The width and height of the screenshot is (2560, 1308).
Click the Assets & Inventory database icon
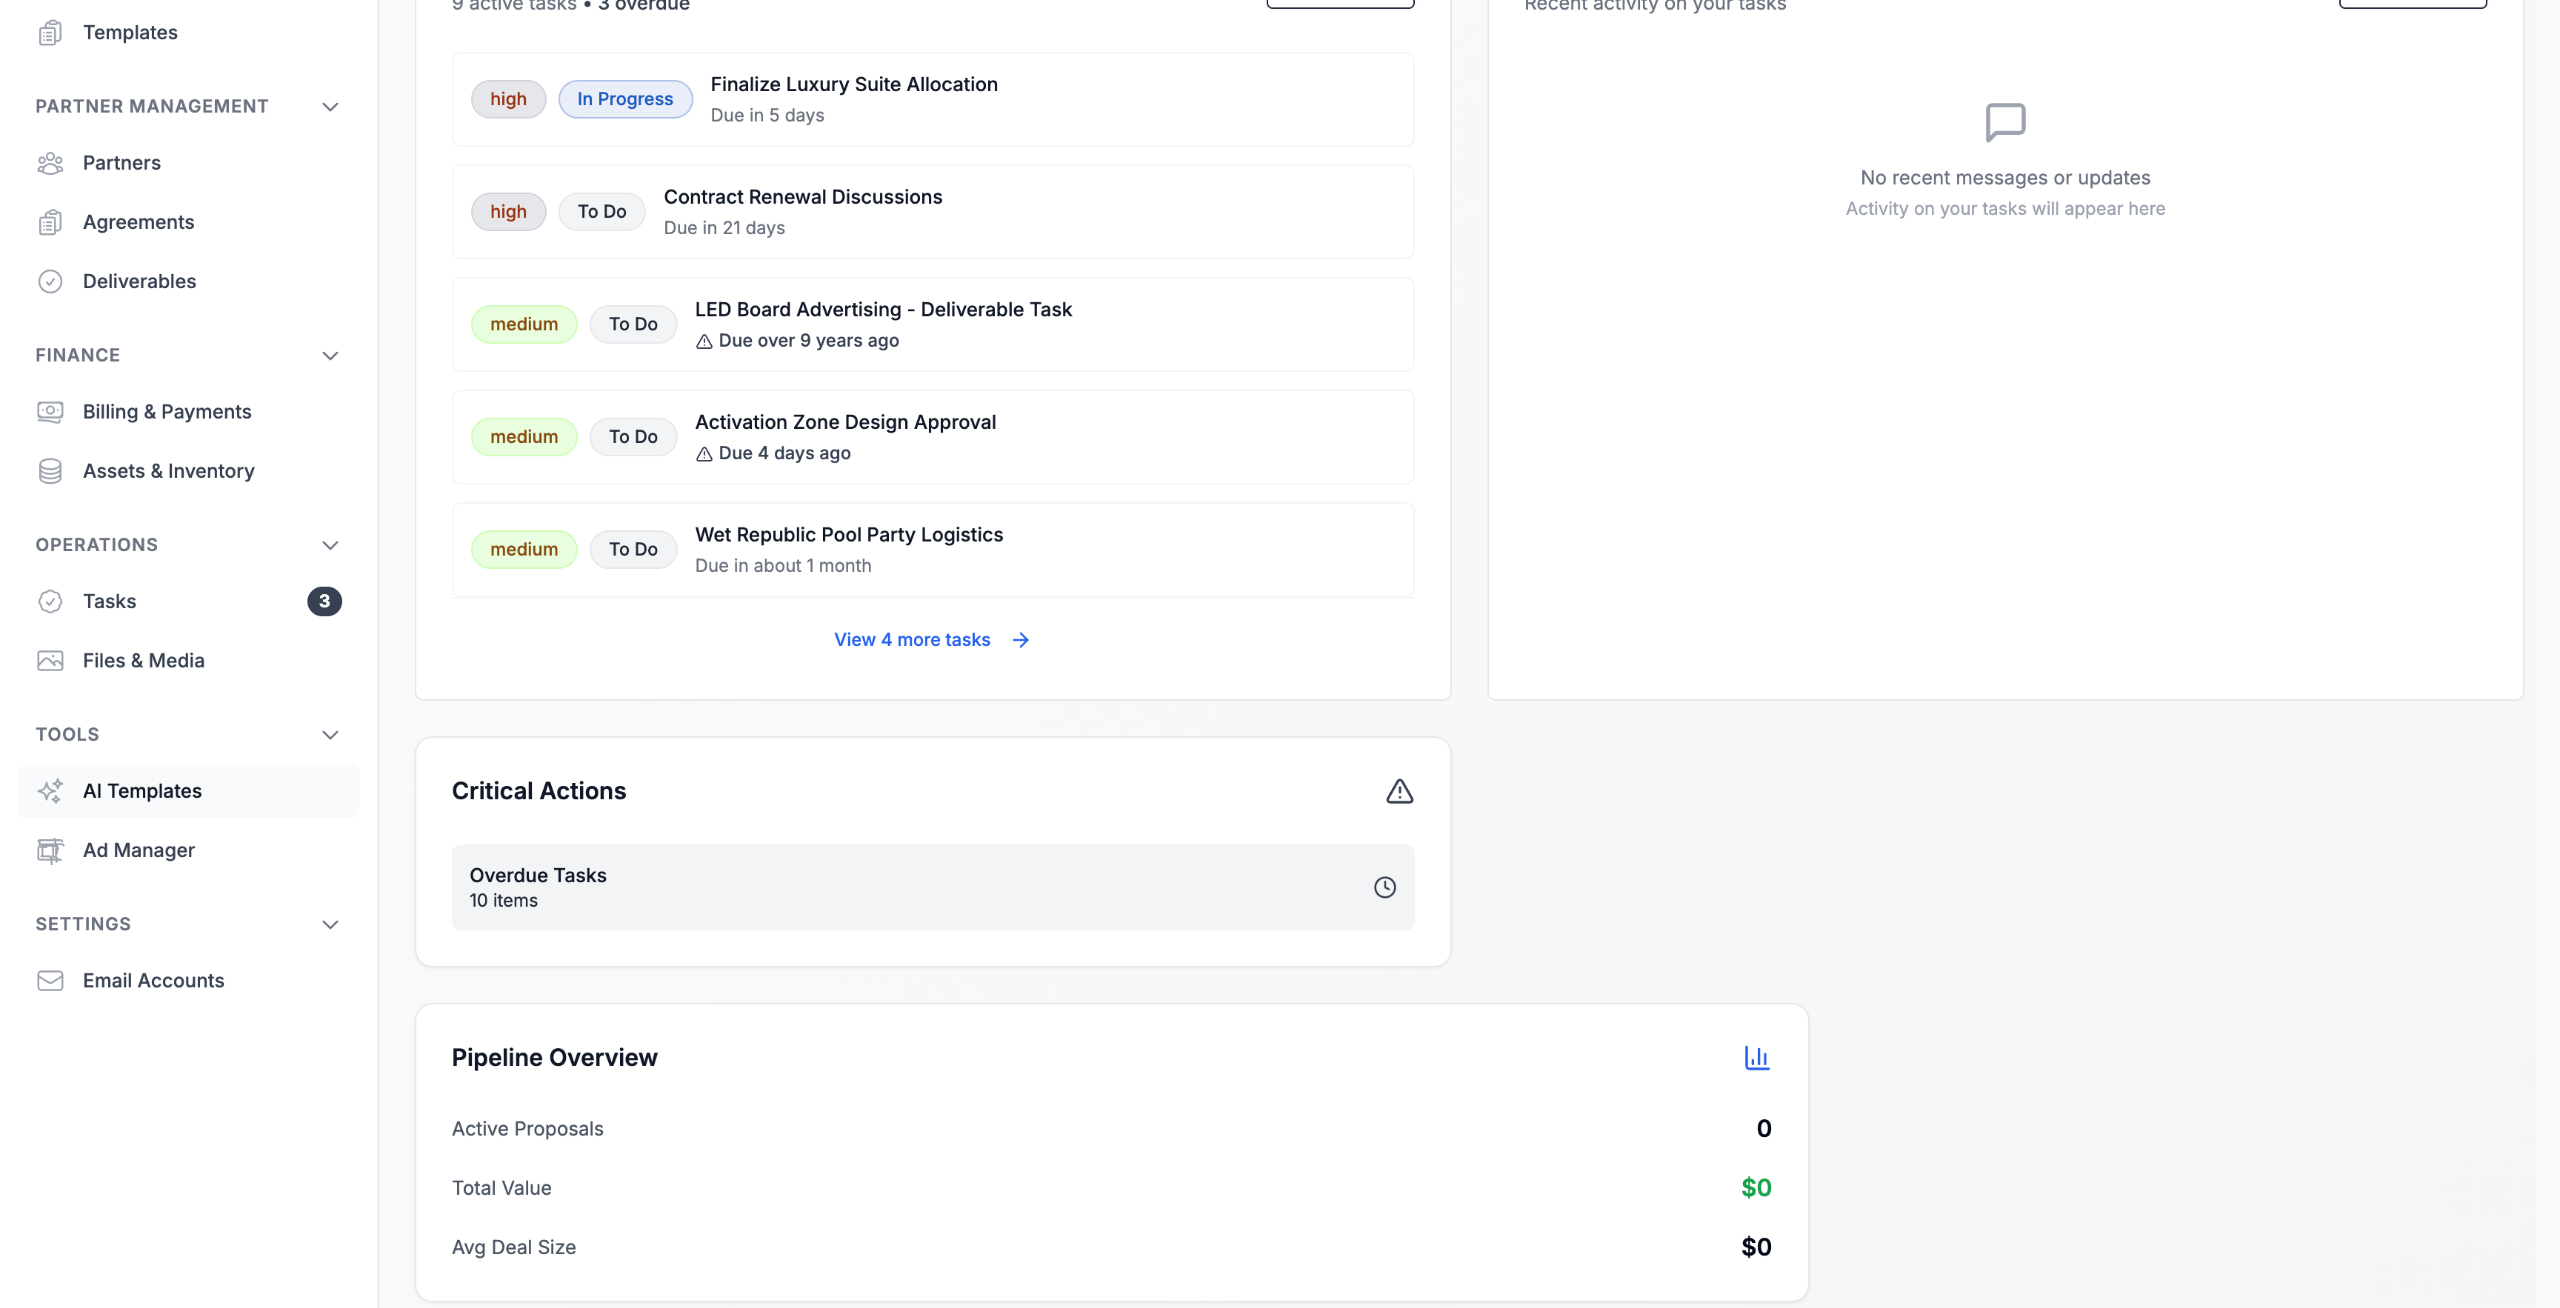[50, 471]
